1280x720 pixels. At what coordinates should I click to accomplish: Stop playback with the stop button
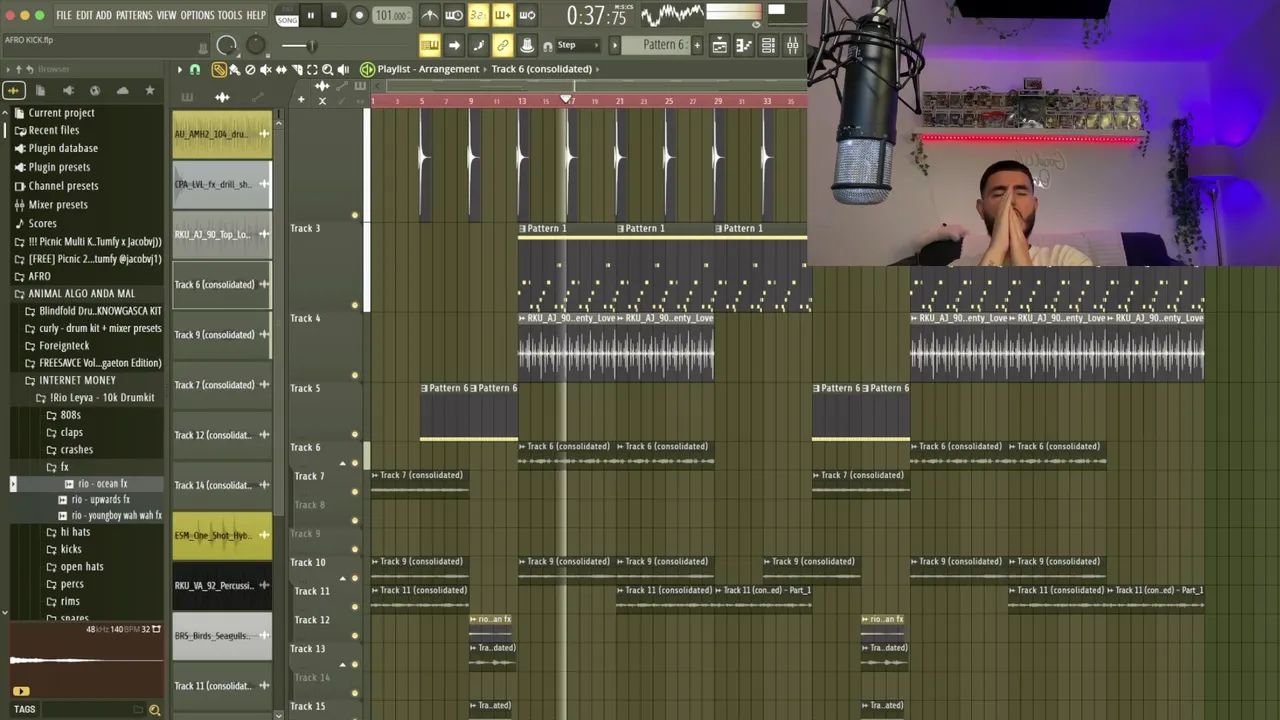point(334,16)
